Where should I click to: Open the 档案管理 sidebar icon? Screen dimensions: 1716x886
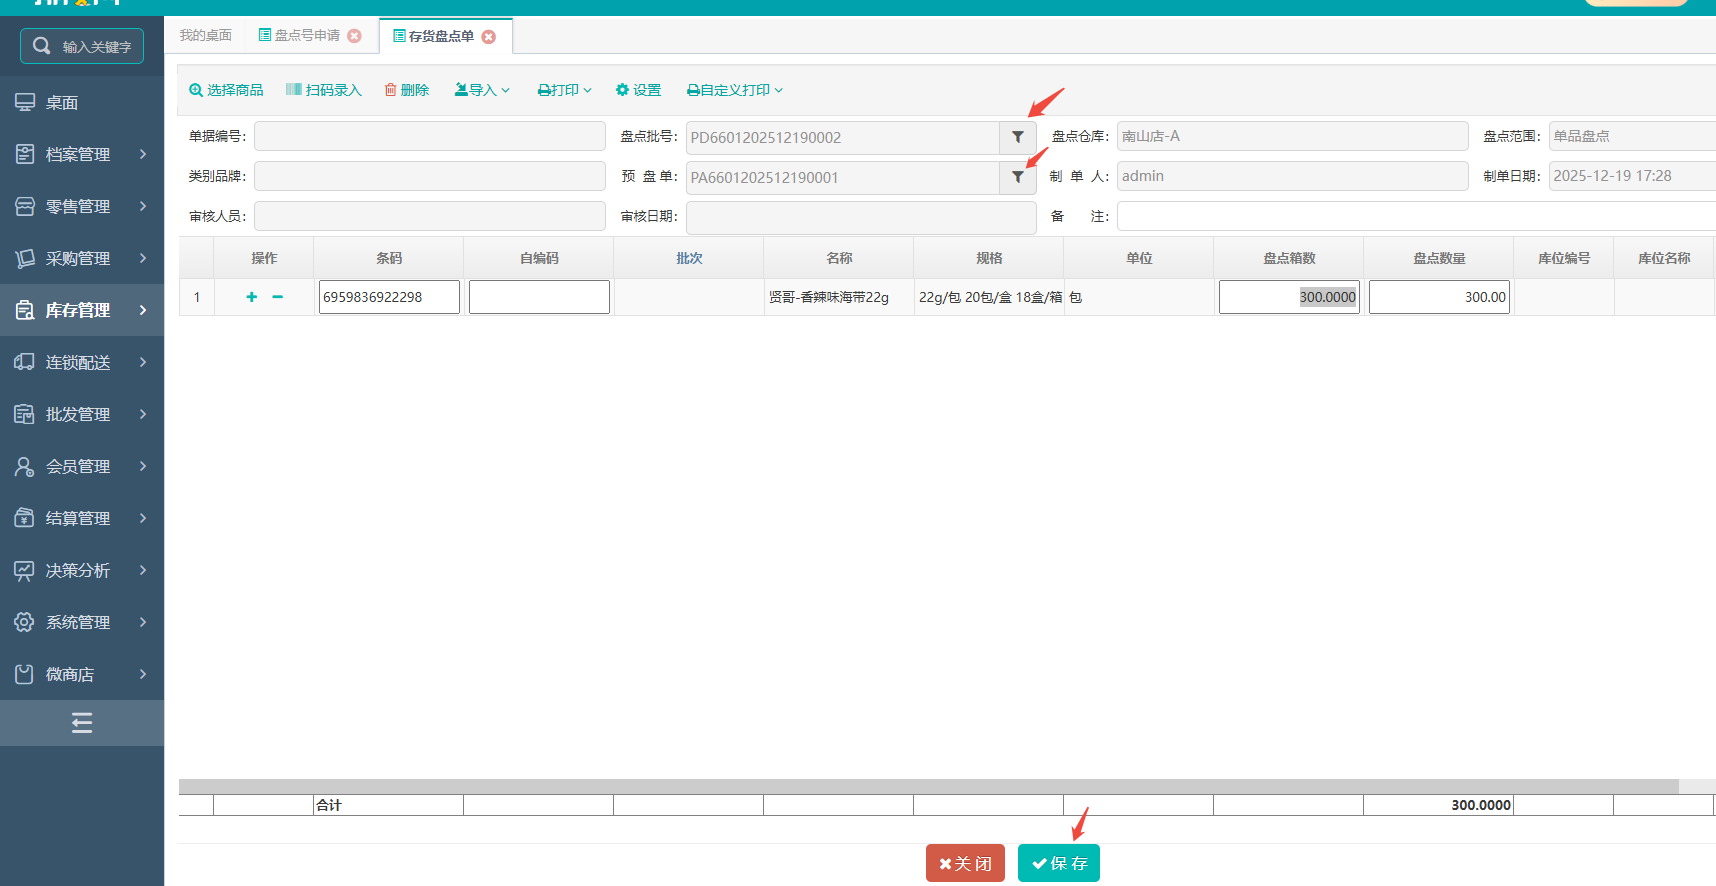click(x=25, y=154)
